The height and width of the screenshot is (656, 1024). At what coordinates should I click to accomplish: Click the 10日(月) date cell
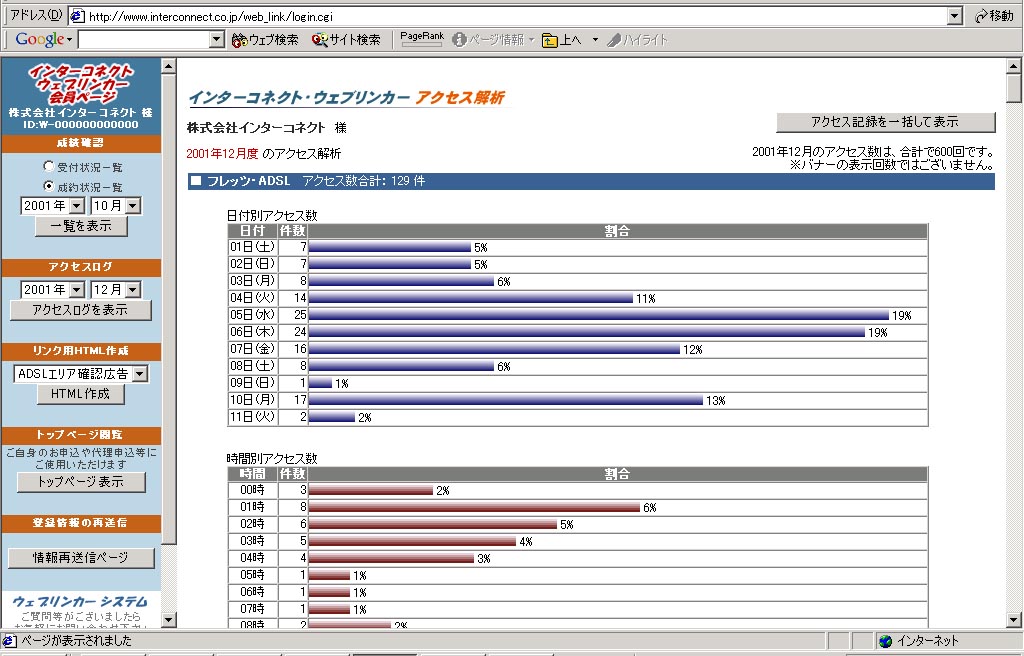(x=253, y=400)
